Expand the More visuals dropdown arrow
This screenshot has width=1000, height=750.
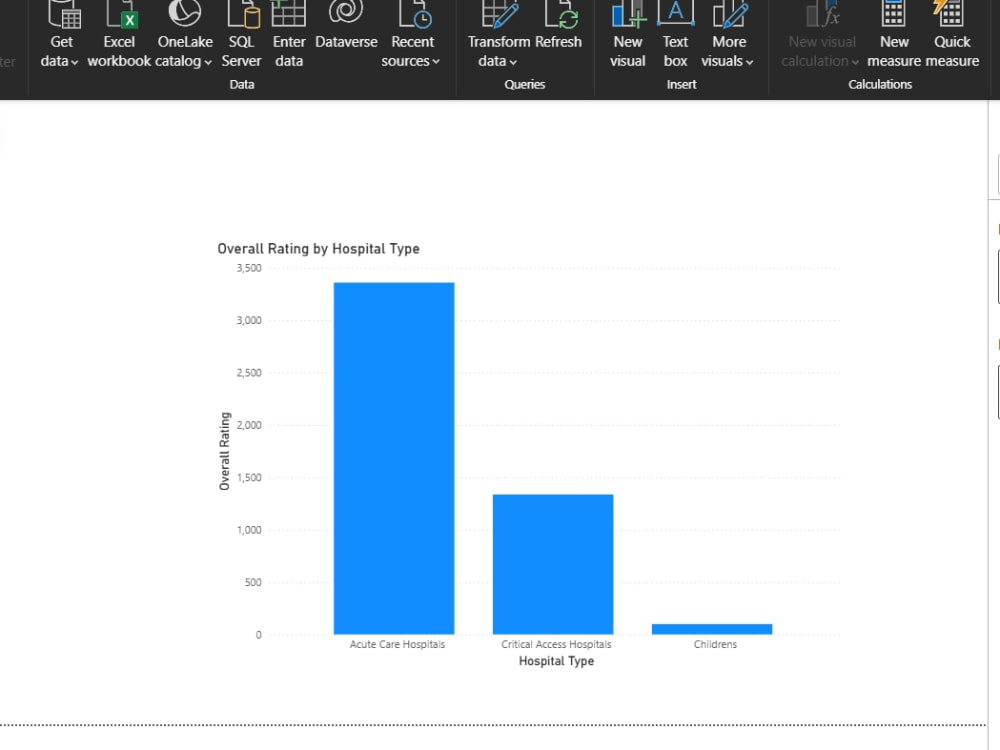[749, 62]
